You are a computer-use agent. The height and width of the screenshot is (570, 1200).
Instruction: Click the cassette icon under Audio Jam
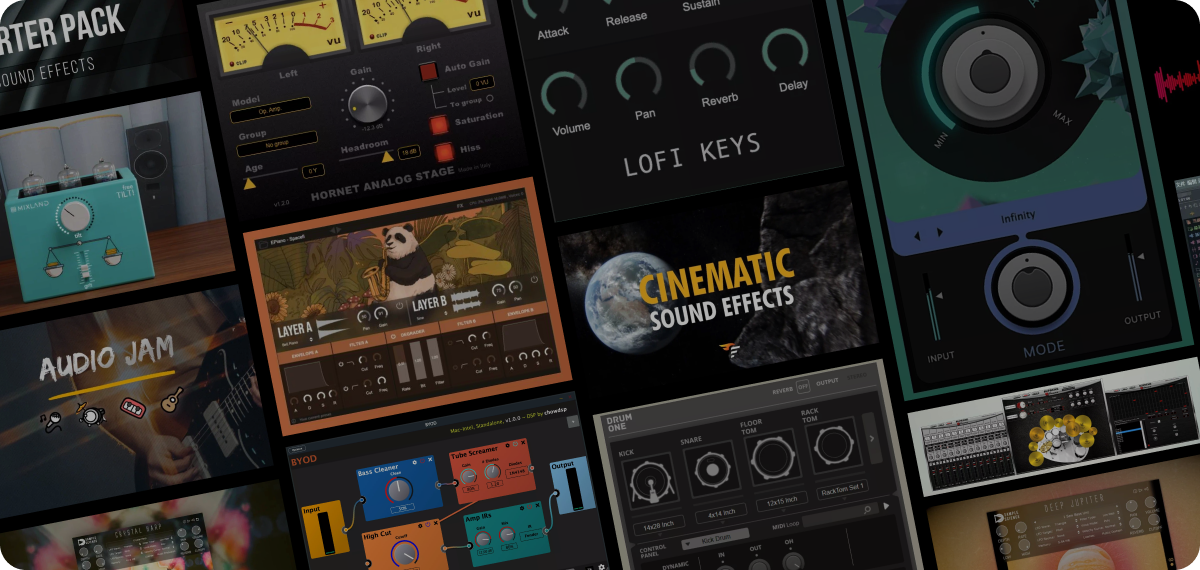click(134, 408)
